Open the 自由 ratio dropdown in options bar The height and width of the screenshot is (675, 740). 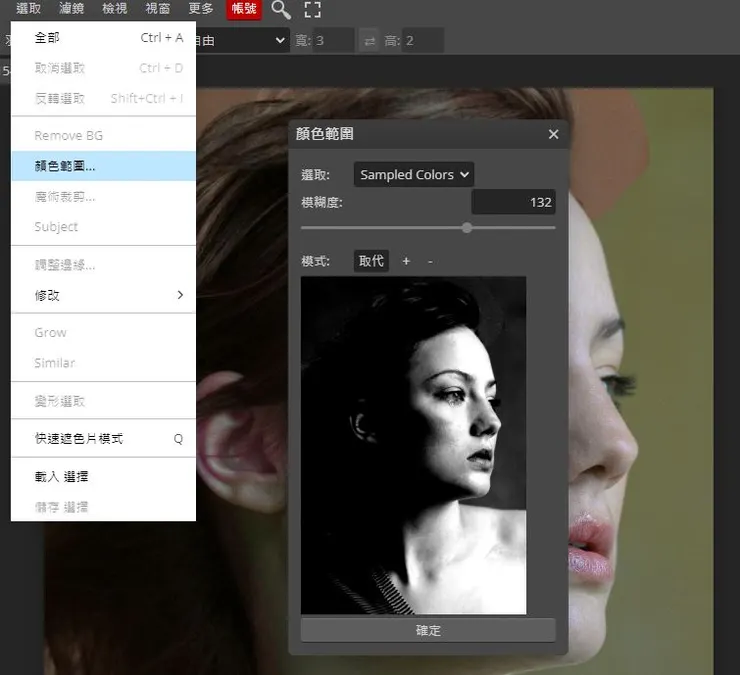coord(241,41)
